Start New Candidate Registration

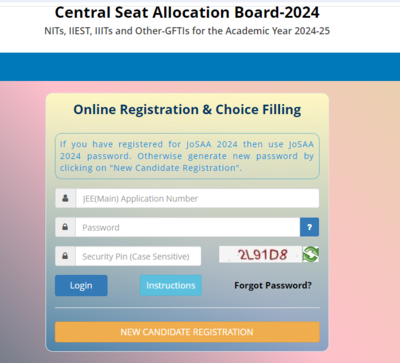pos(187,332)
